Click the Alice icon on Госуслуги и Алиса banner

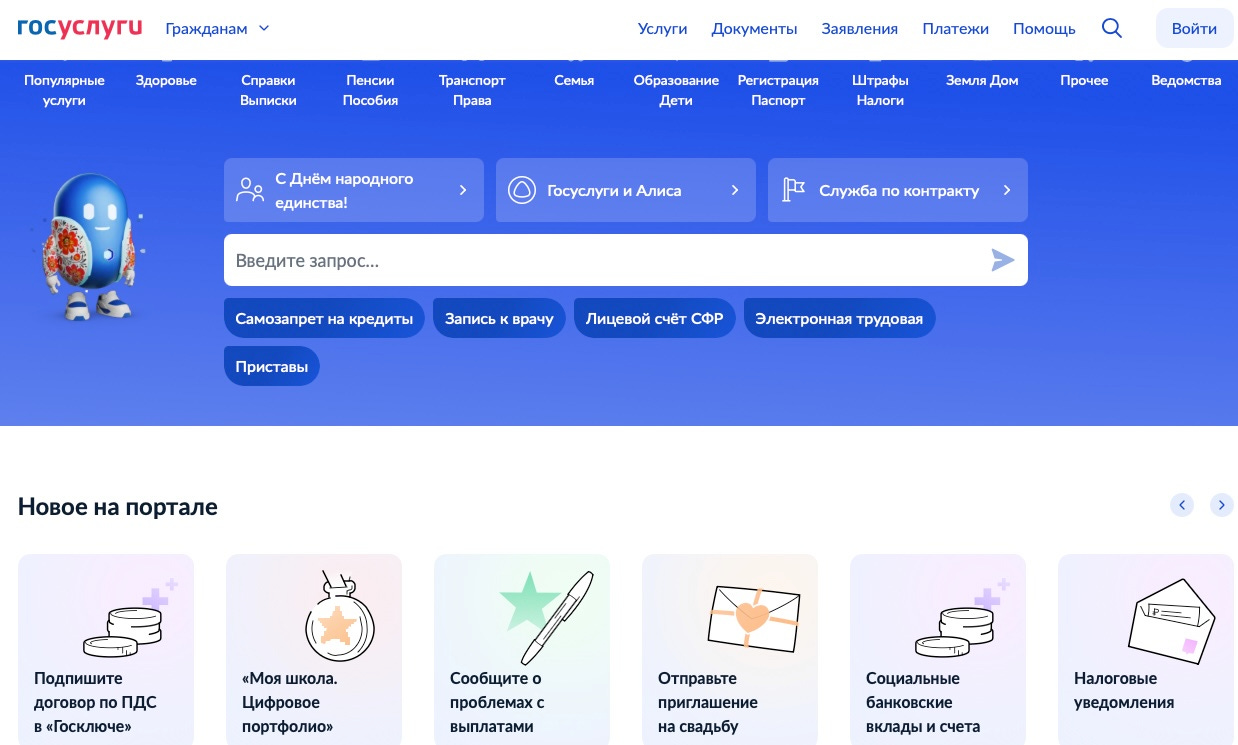coord(522,190)
